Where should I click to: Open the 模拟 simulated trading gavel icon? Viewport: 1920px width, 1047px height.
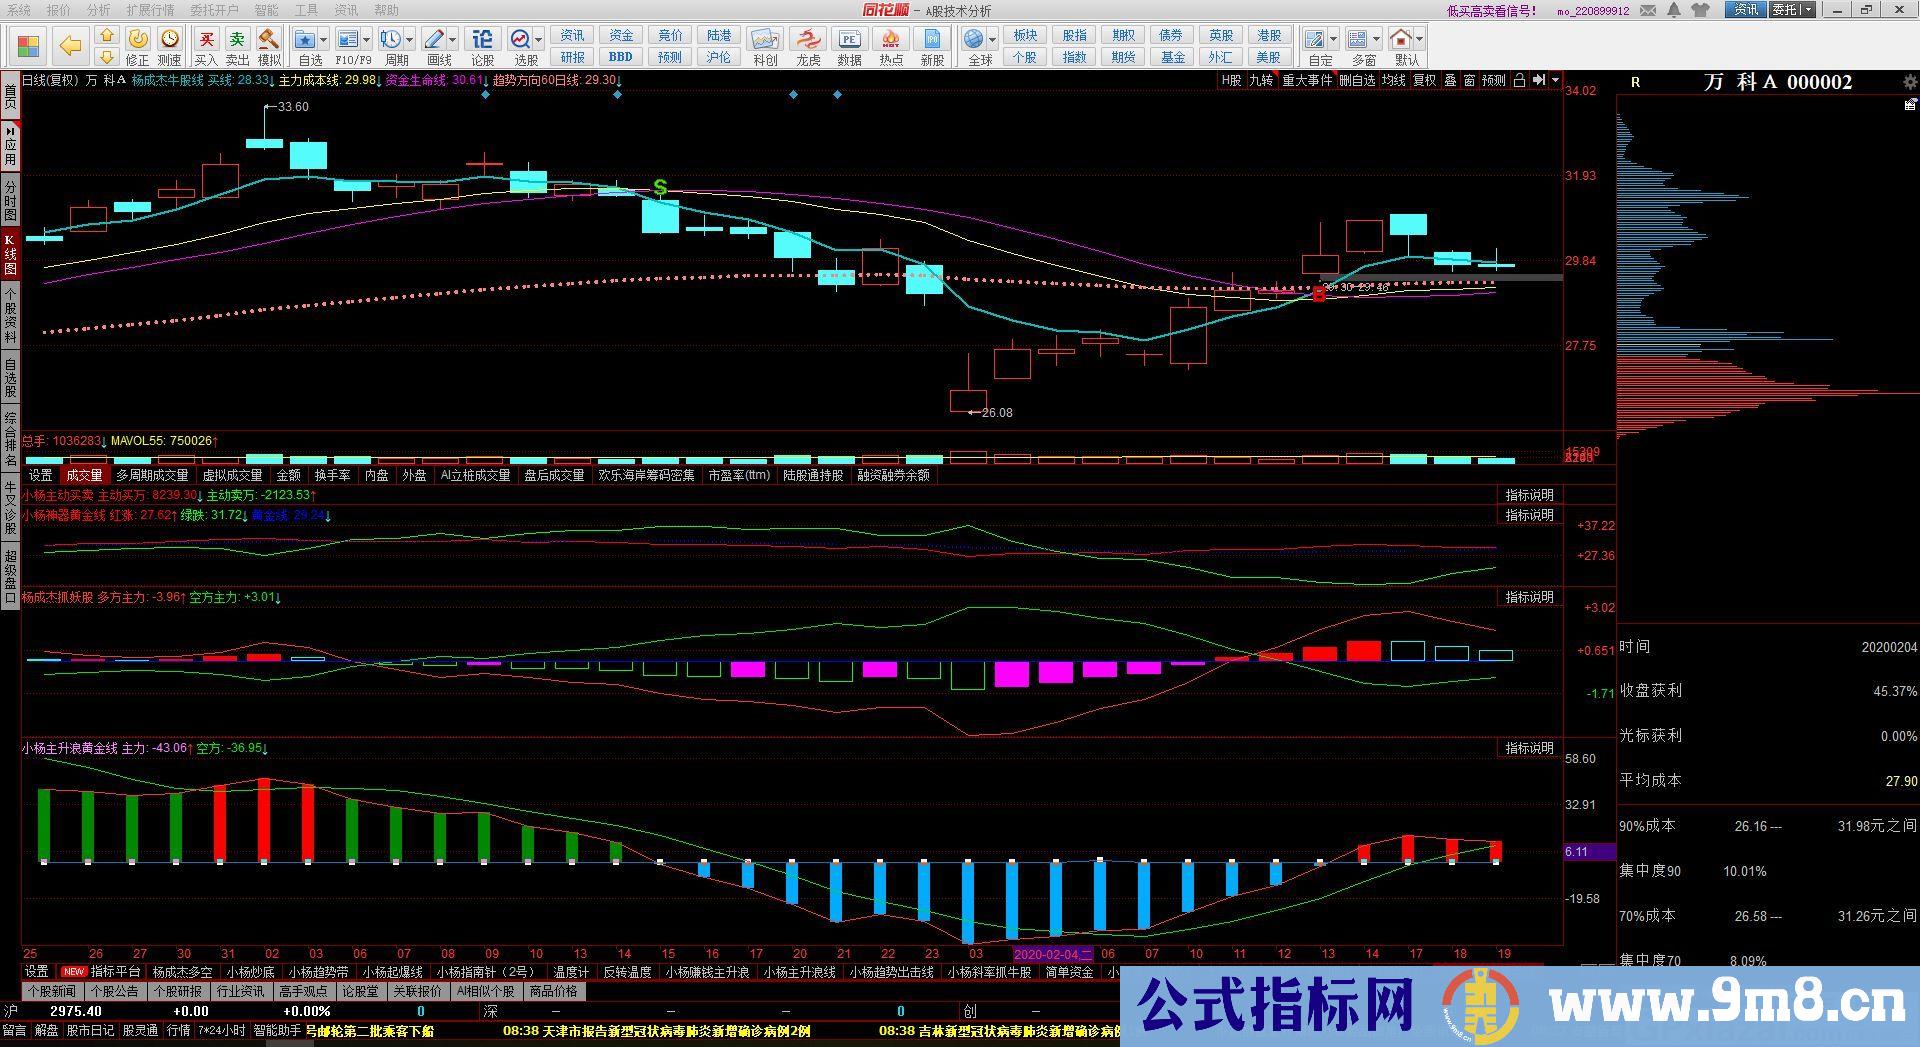click(x=269, y=41)
